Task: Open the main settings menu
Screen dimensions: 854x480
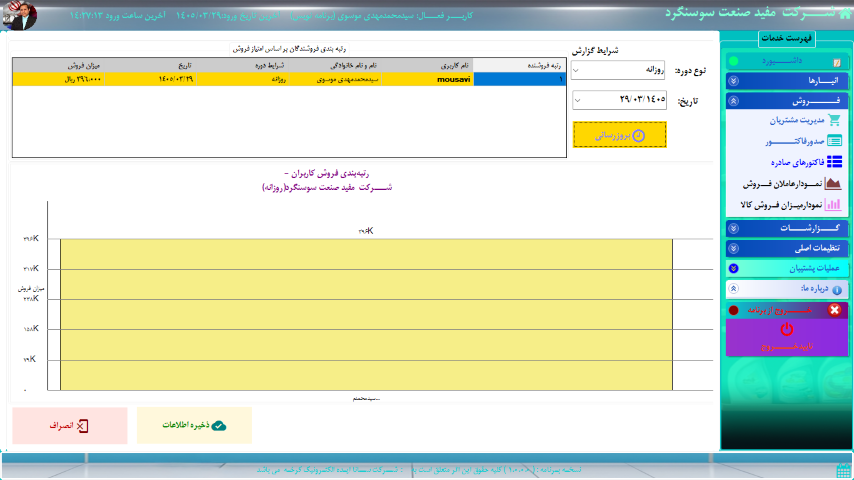Action: (786, 248)
